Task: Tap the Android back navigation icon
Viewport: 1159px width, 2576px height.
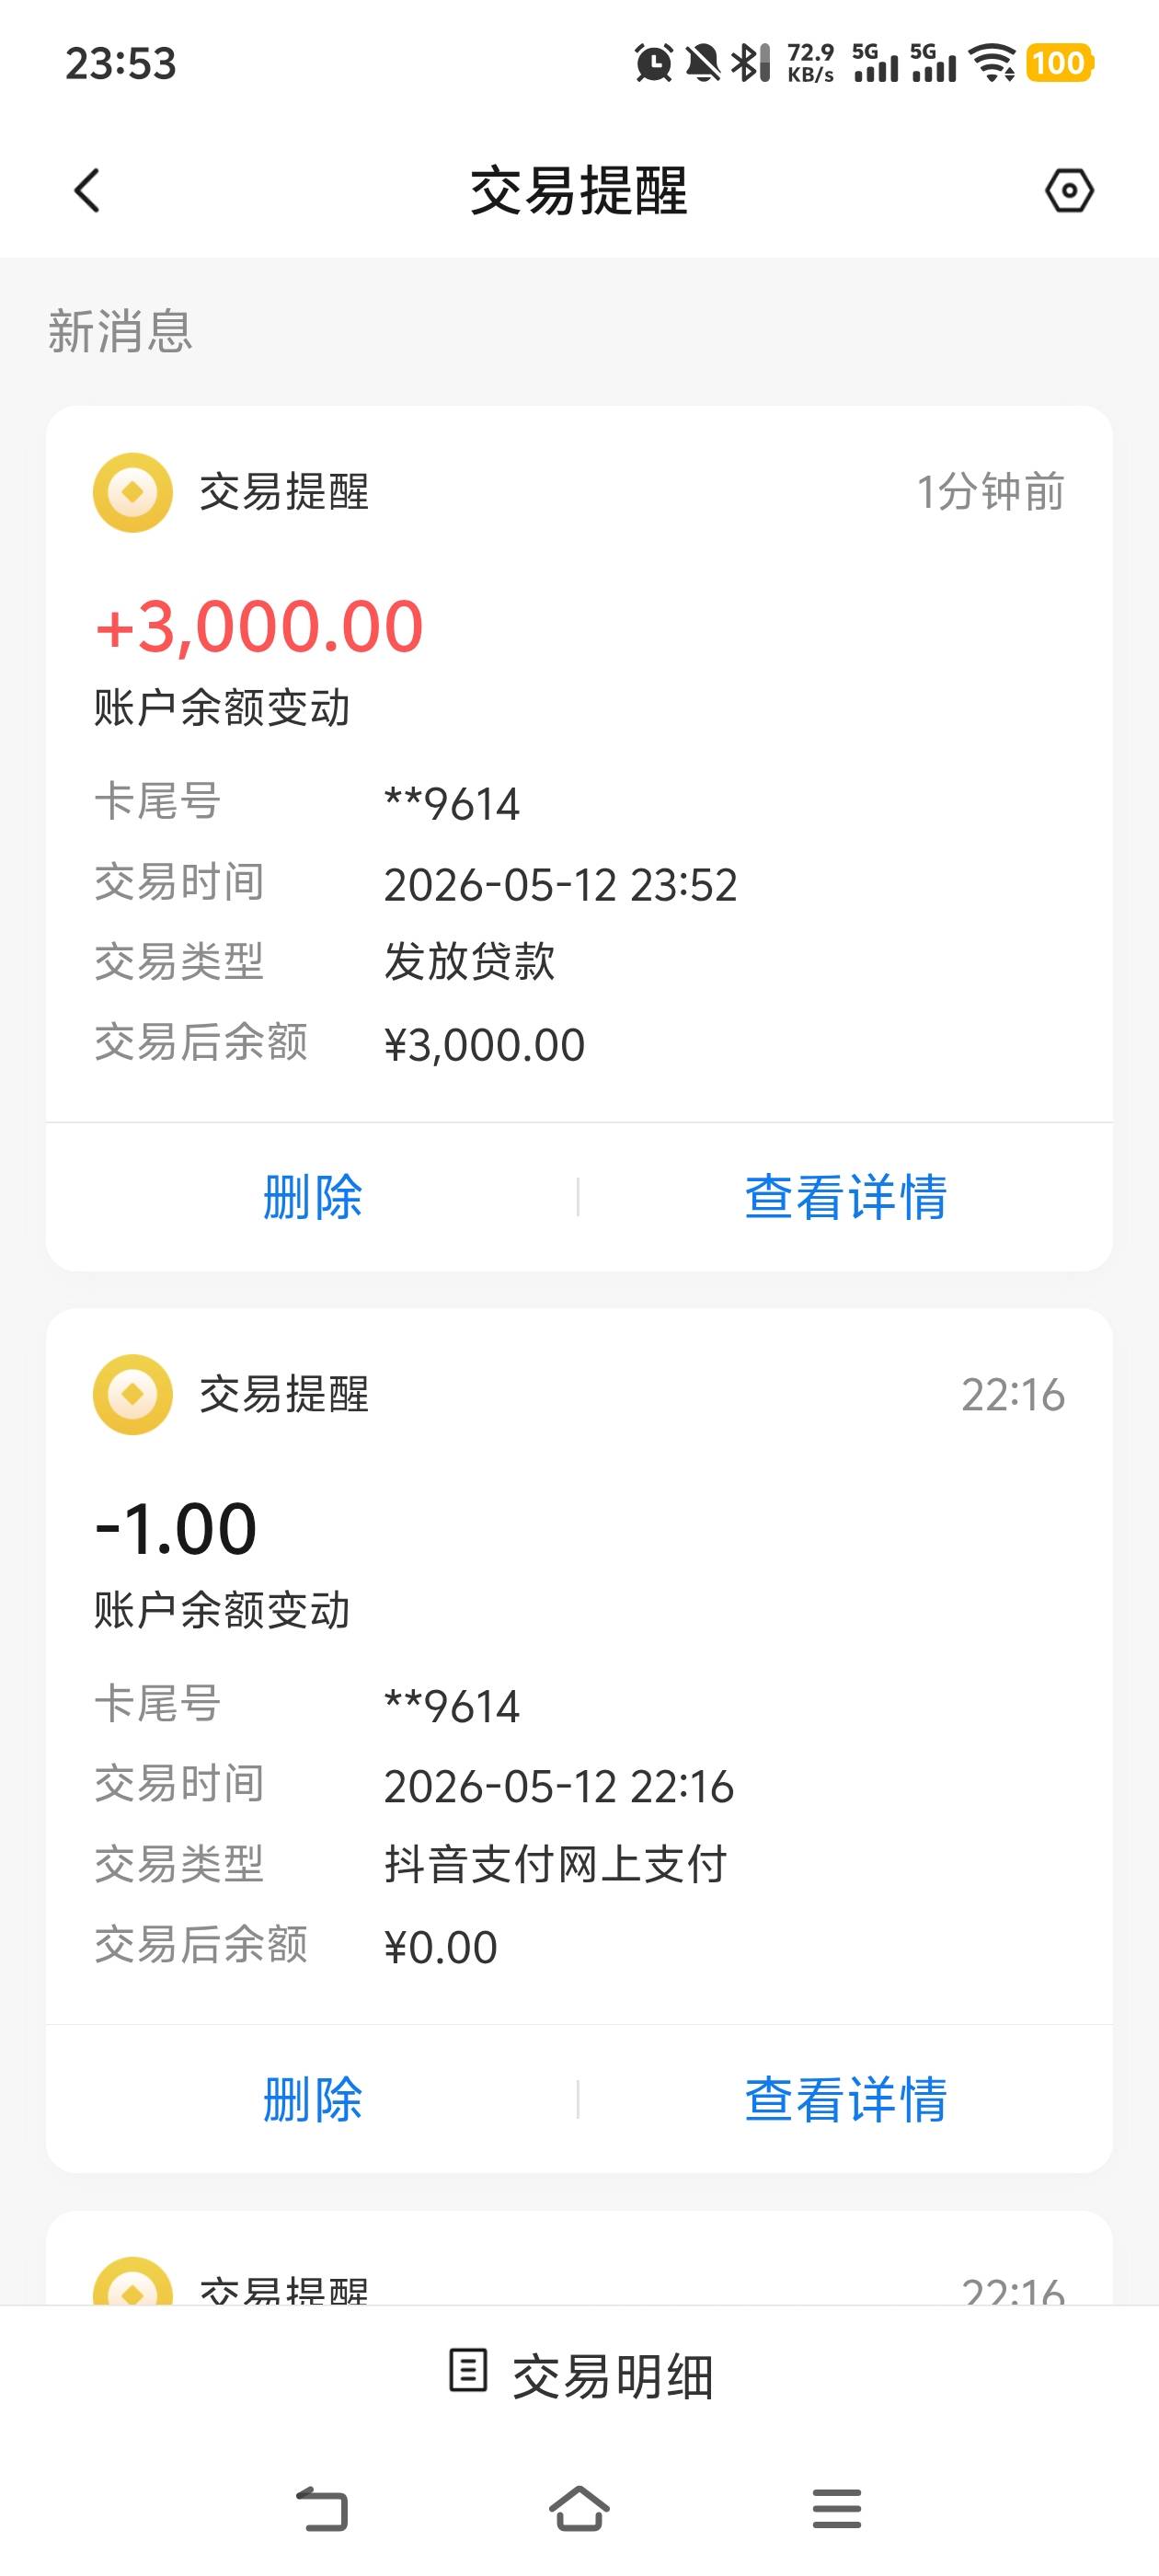Action: pos(322,2508)
